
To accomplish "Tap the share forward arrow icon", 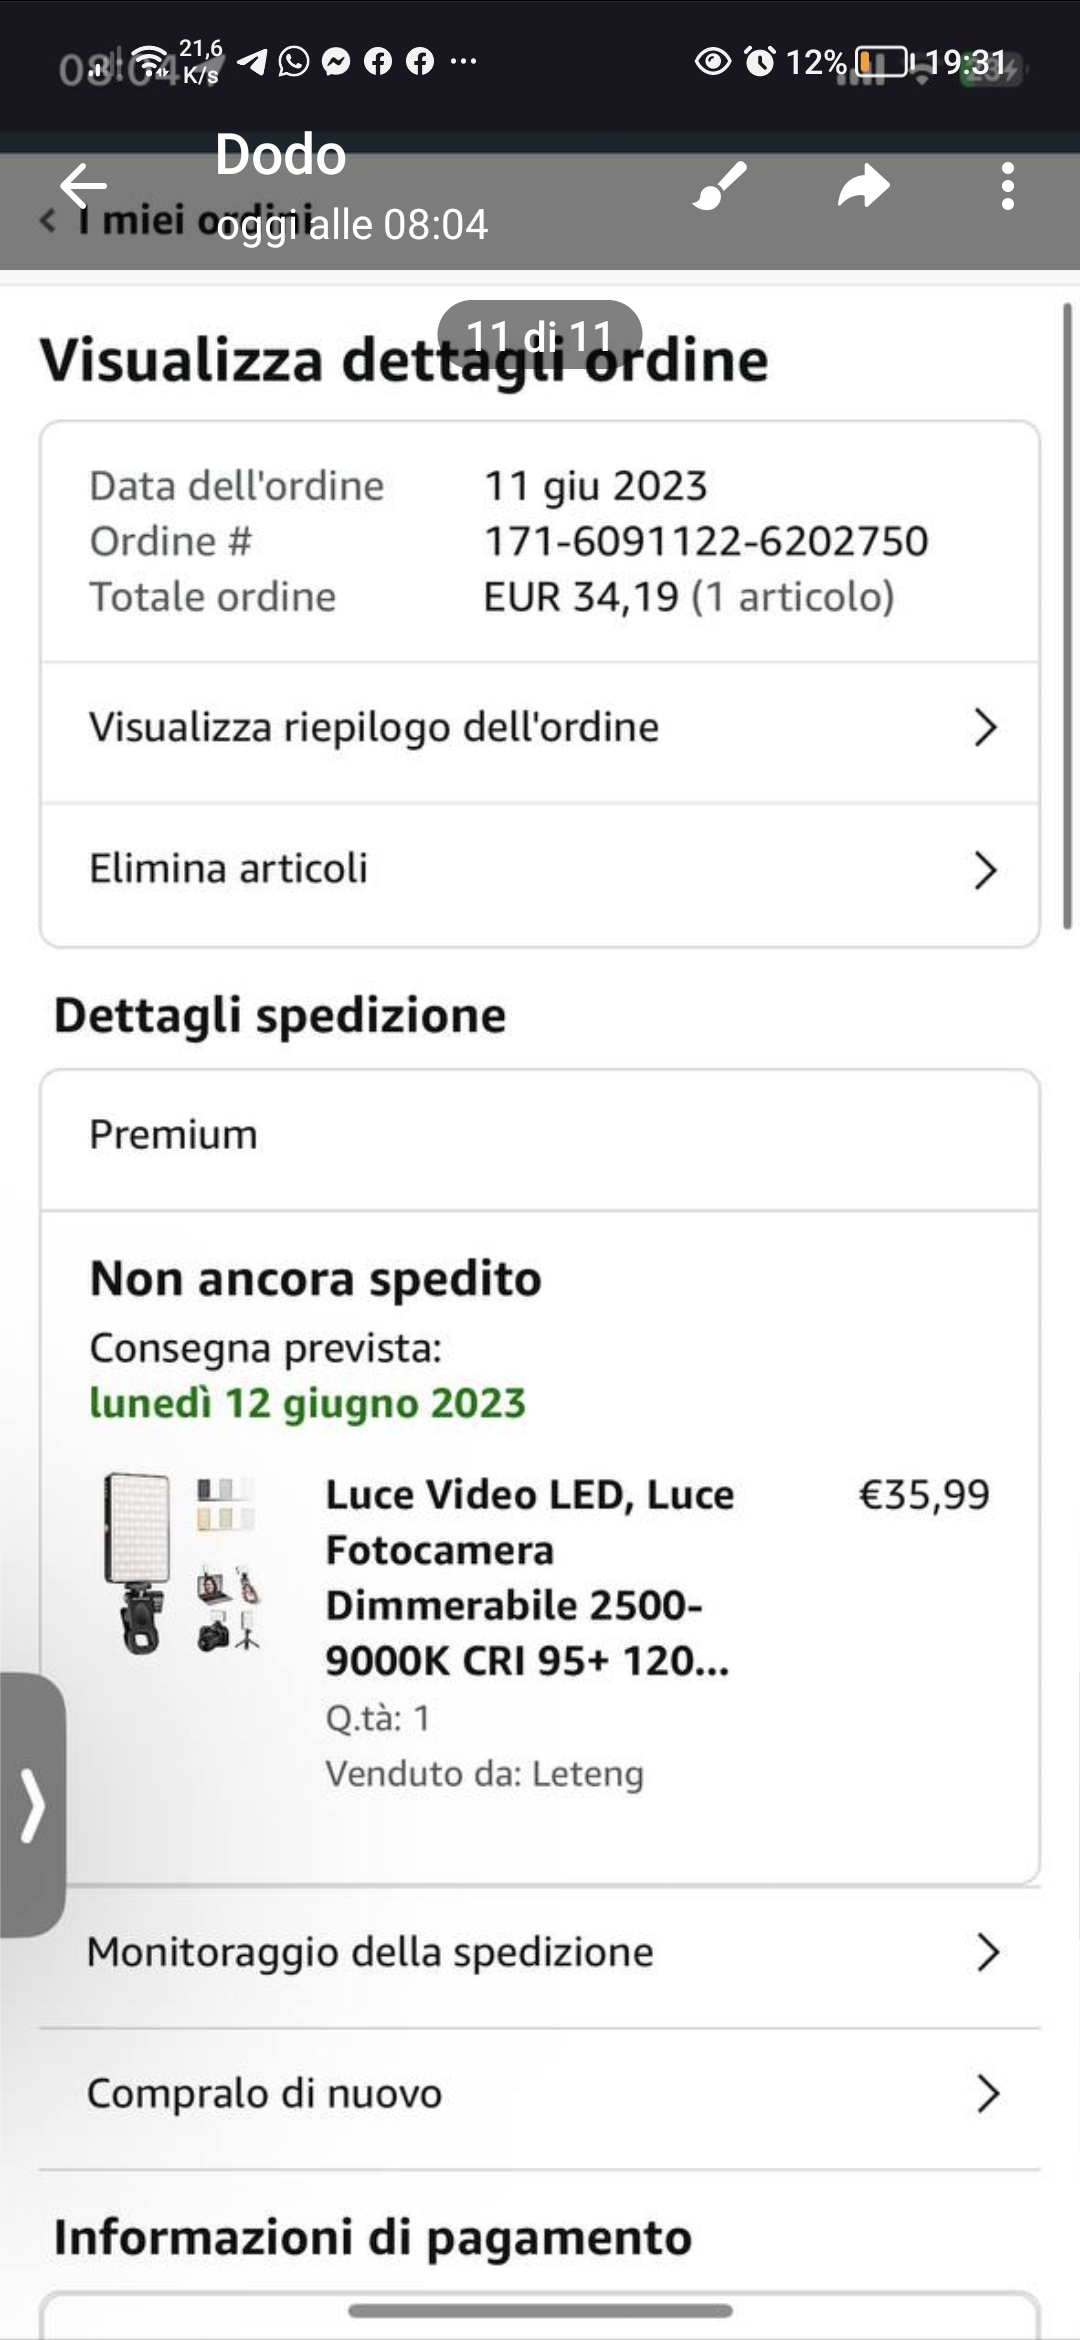I will point(863,186).
